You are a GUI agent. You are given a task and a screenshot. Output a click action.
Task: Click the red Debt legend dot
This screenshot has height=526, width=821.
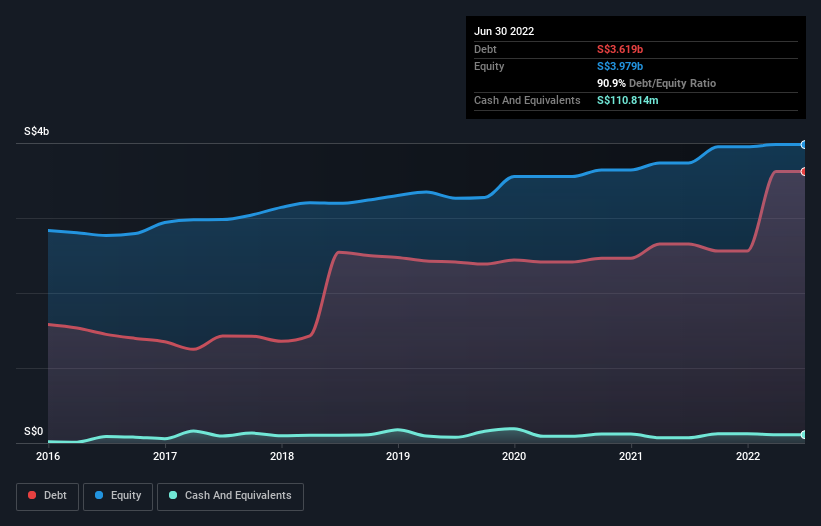coord(32,495)
